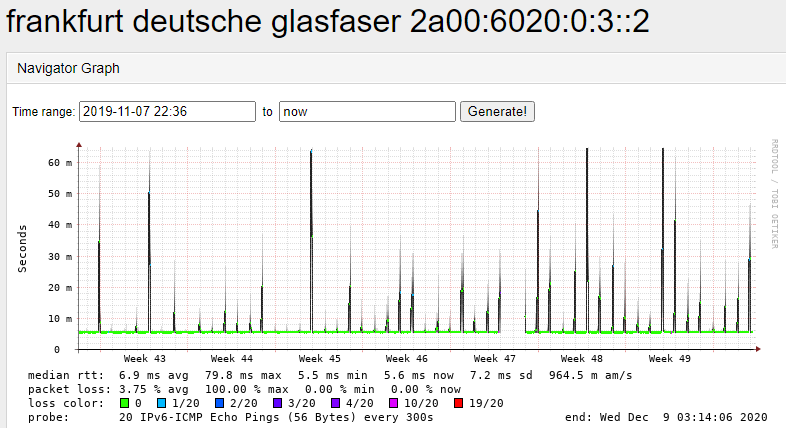Click the '50 m' y-axis label

[60, 194]
